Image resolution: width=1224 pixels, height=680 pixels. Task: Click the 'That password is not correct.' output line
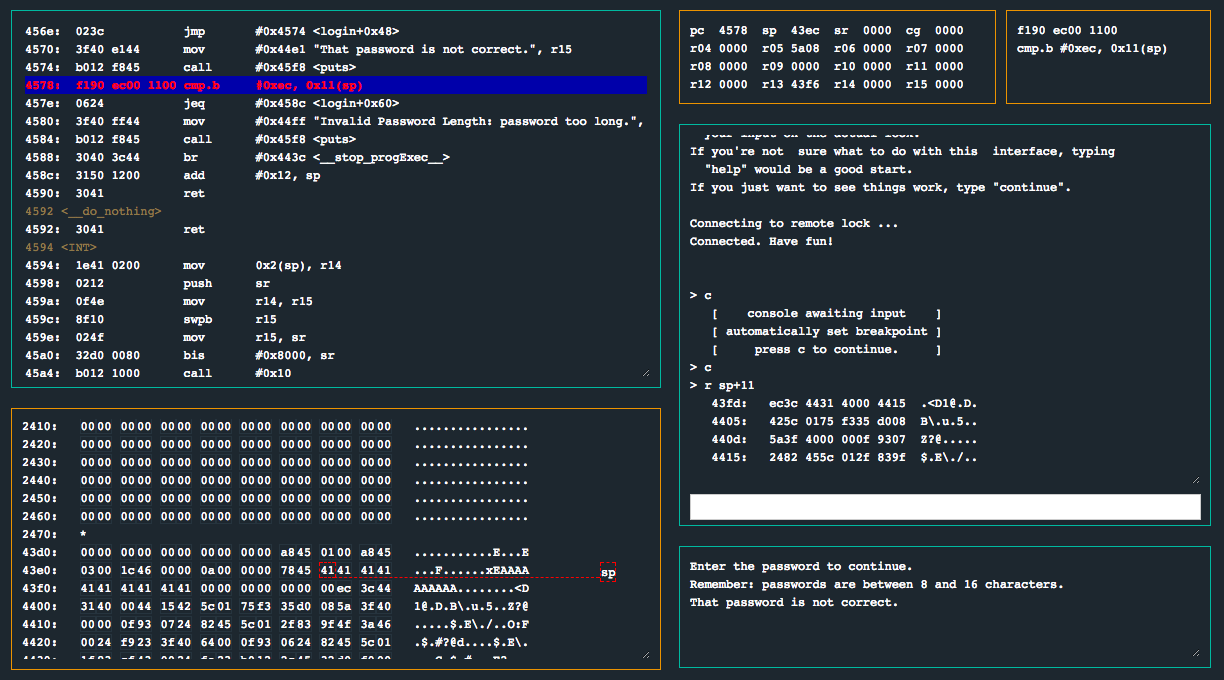[793, 602]
